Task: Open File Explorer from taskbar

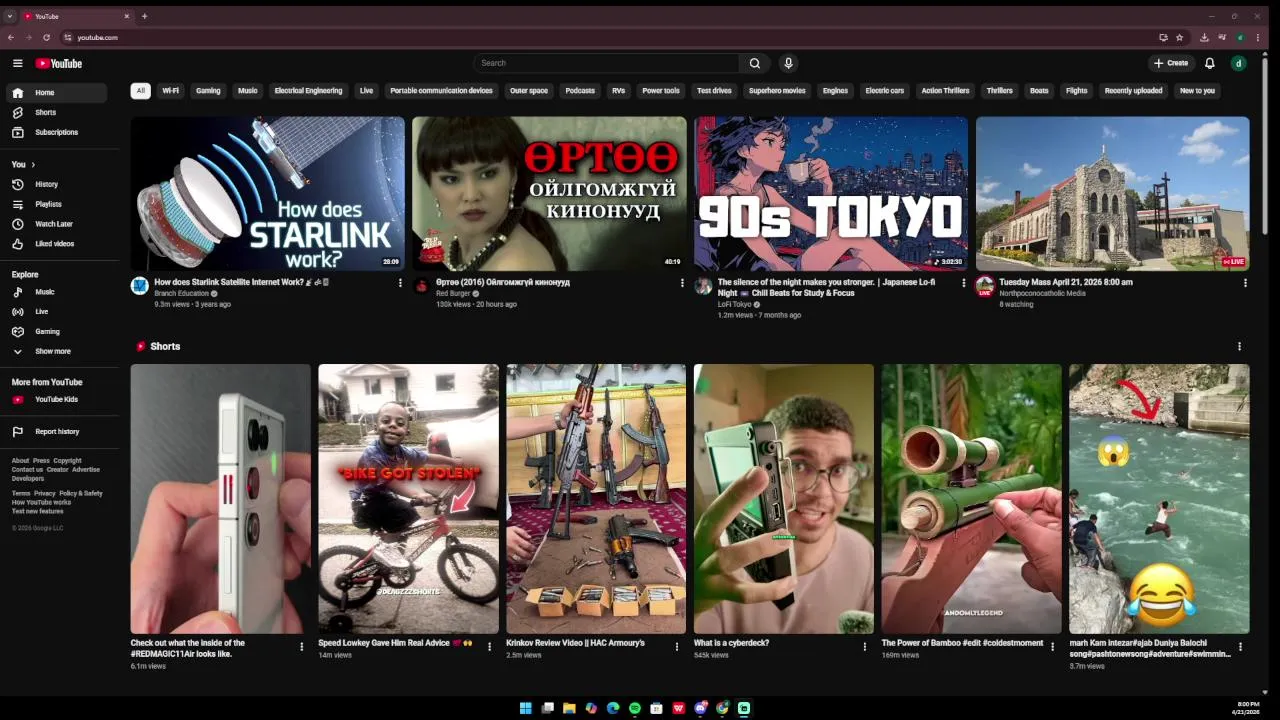Action: (x=569, y=708)
